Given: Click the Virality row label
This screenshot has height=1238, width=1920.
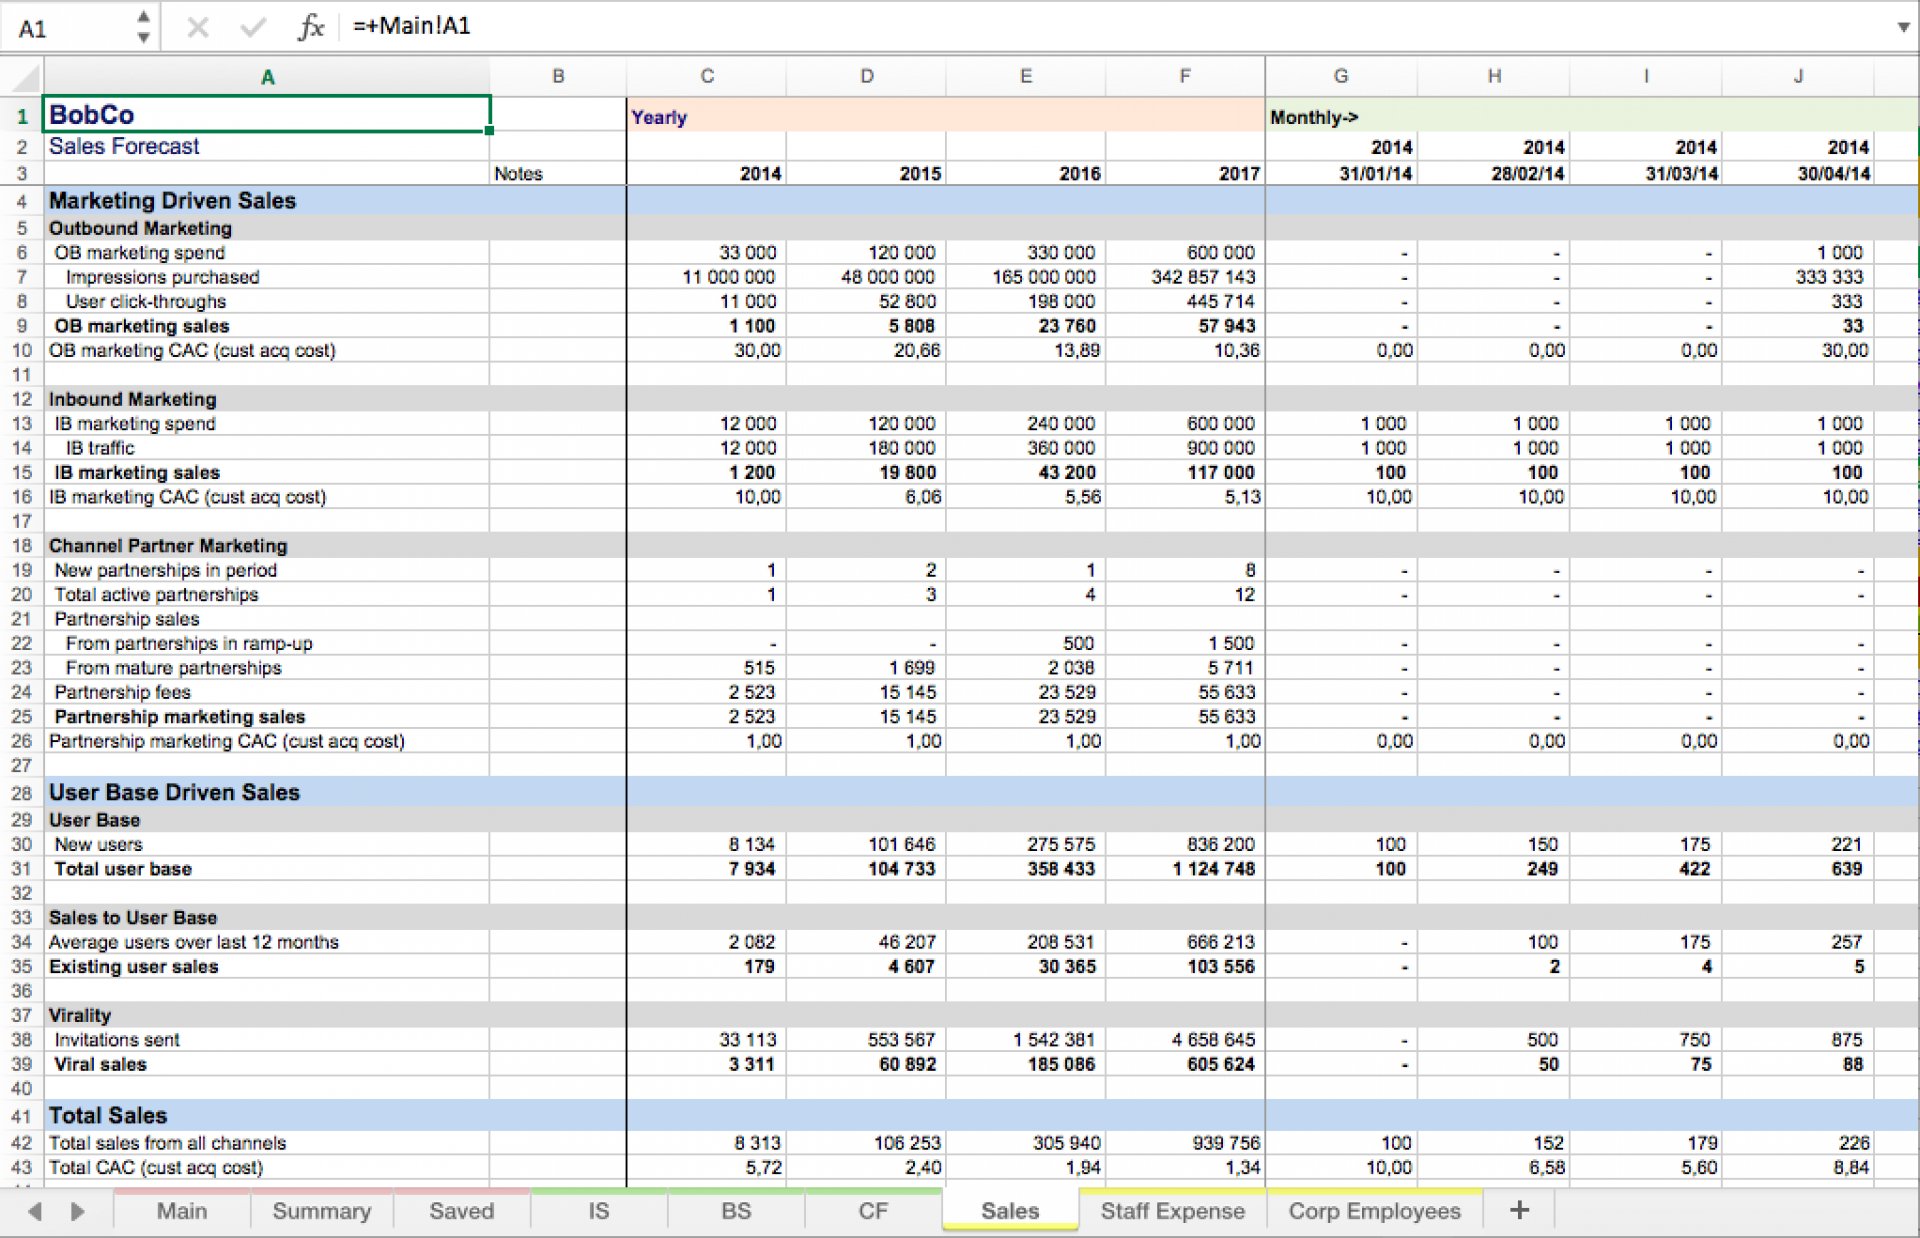Looking at the screenshot, I should 80,1016.
